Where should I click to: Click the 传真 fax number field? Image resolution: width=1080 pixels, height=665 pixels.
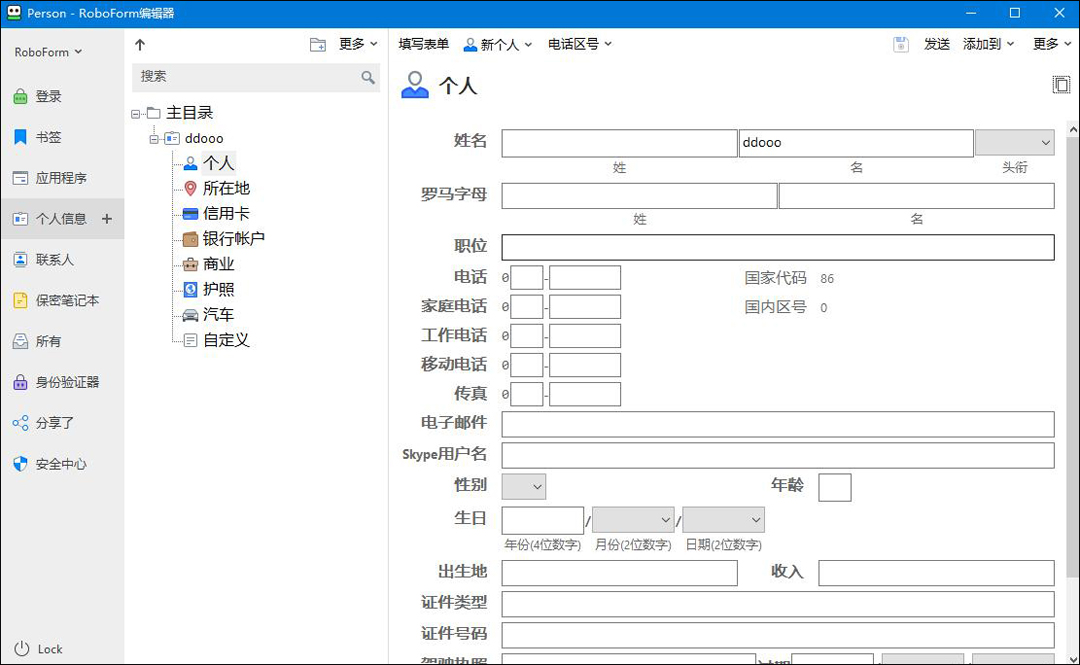[585, 394]
